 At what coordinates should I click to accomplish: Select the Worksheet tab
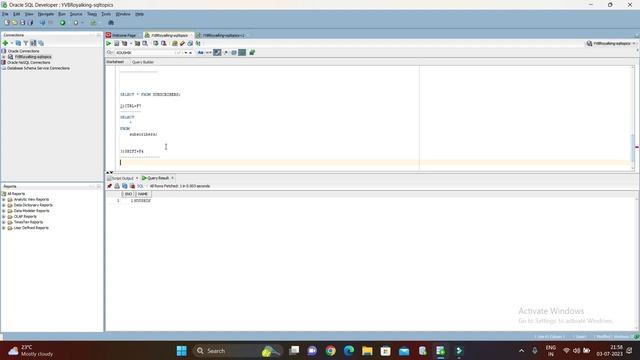(x=115, y=62)
